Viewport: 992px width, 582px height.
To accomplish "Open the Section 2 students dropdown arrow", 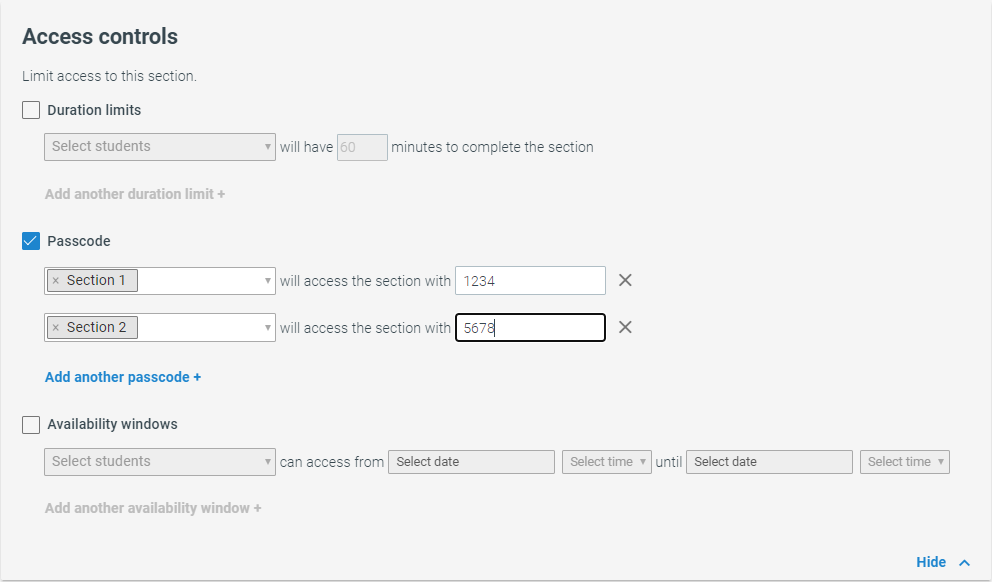I will pos(268,328).
